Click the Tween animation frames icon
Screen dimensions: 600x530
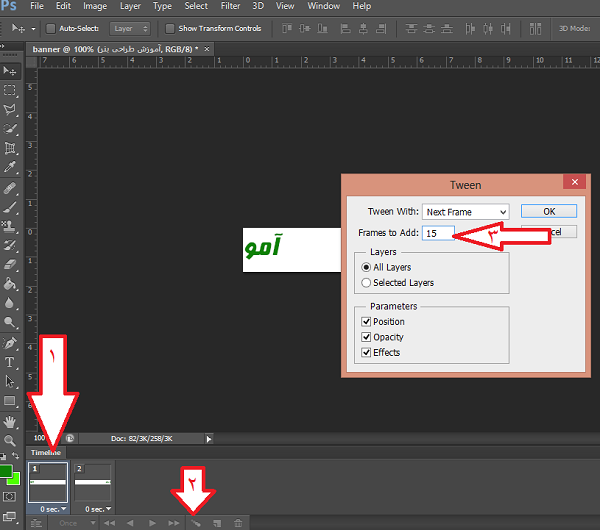196,523
